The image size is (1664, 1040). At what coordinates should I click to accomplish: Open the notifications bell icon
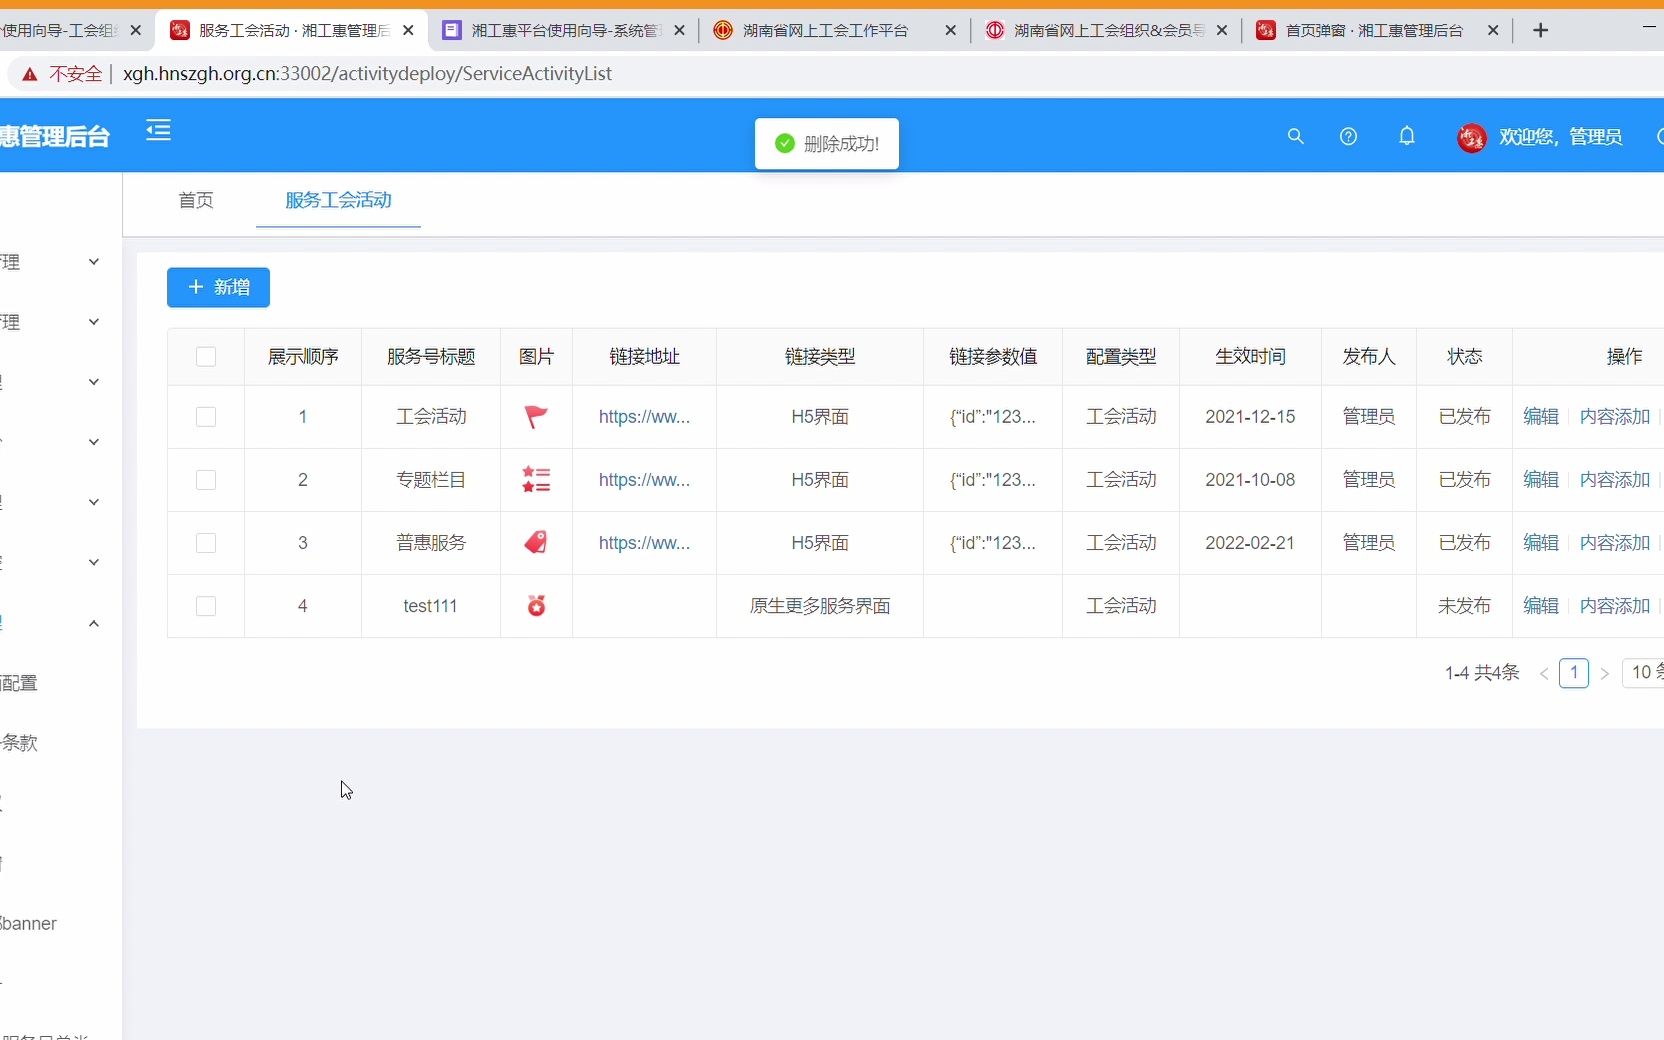pos(1406,136)
